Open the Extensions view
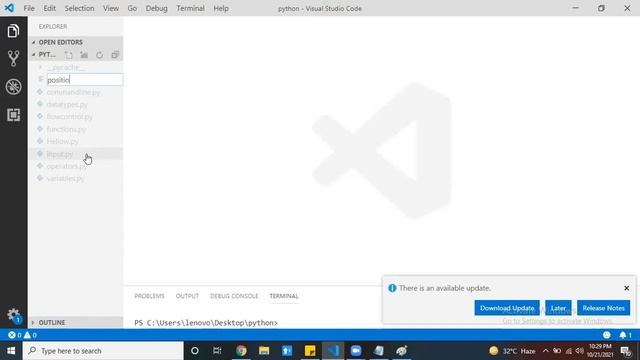This screenshot has height=360, width=640. click(x=13, y=115)
